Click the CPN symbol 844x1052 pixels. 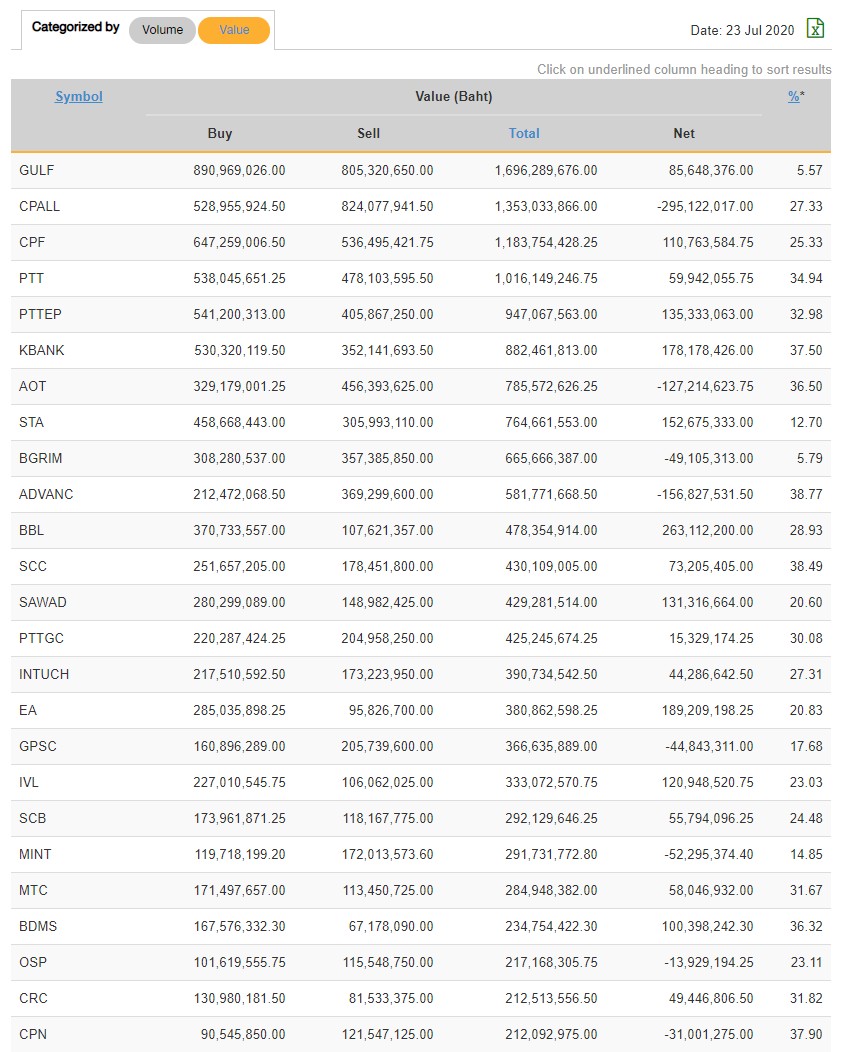(x=33, y=1034)
